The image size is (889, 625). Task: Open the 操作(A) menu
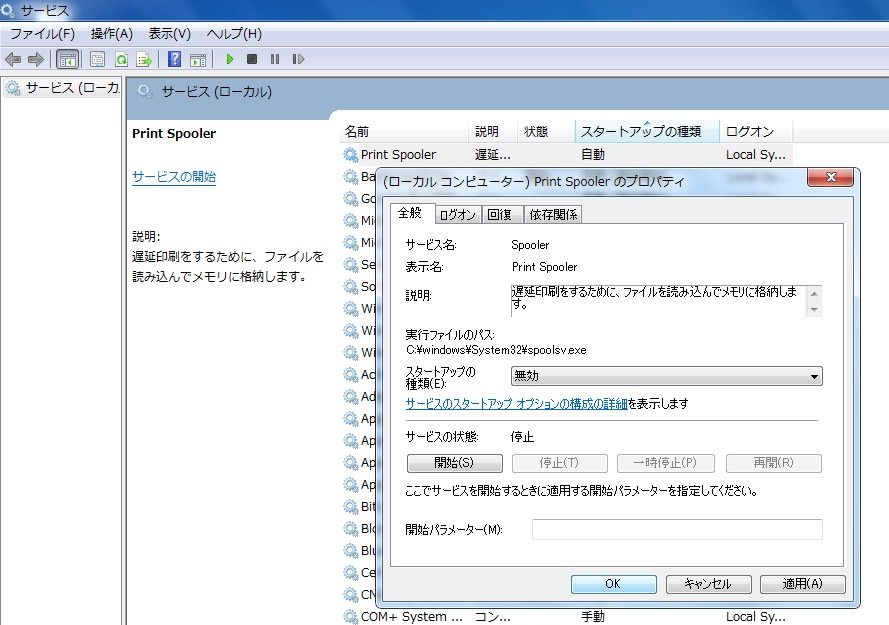[x=111, y=34]
